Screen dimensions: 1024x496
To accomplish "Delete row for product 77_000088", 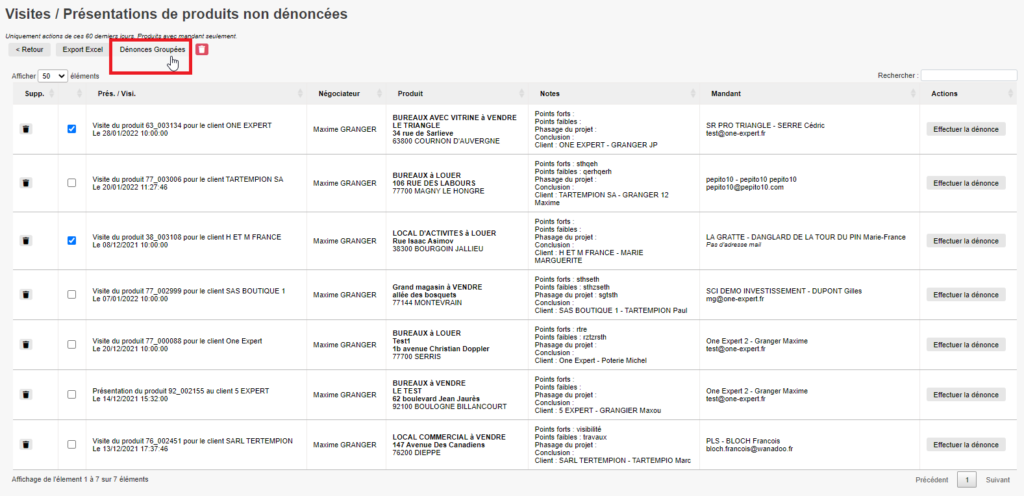I will (x=26, y=345).
